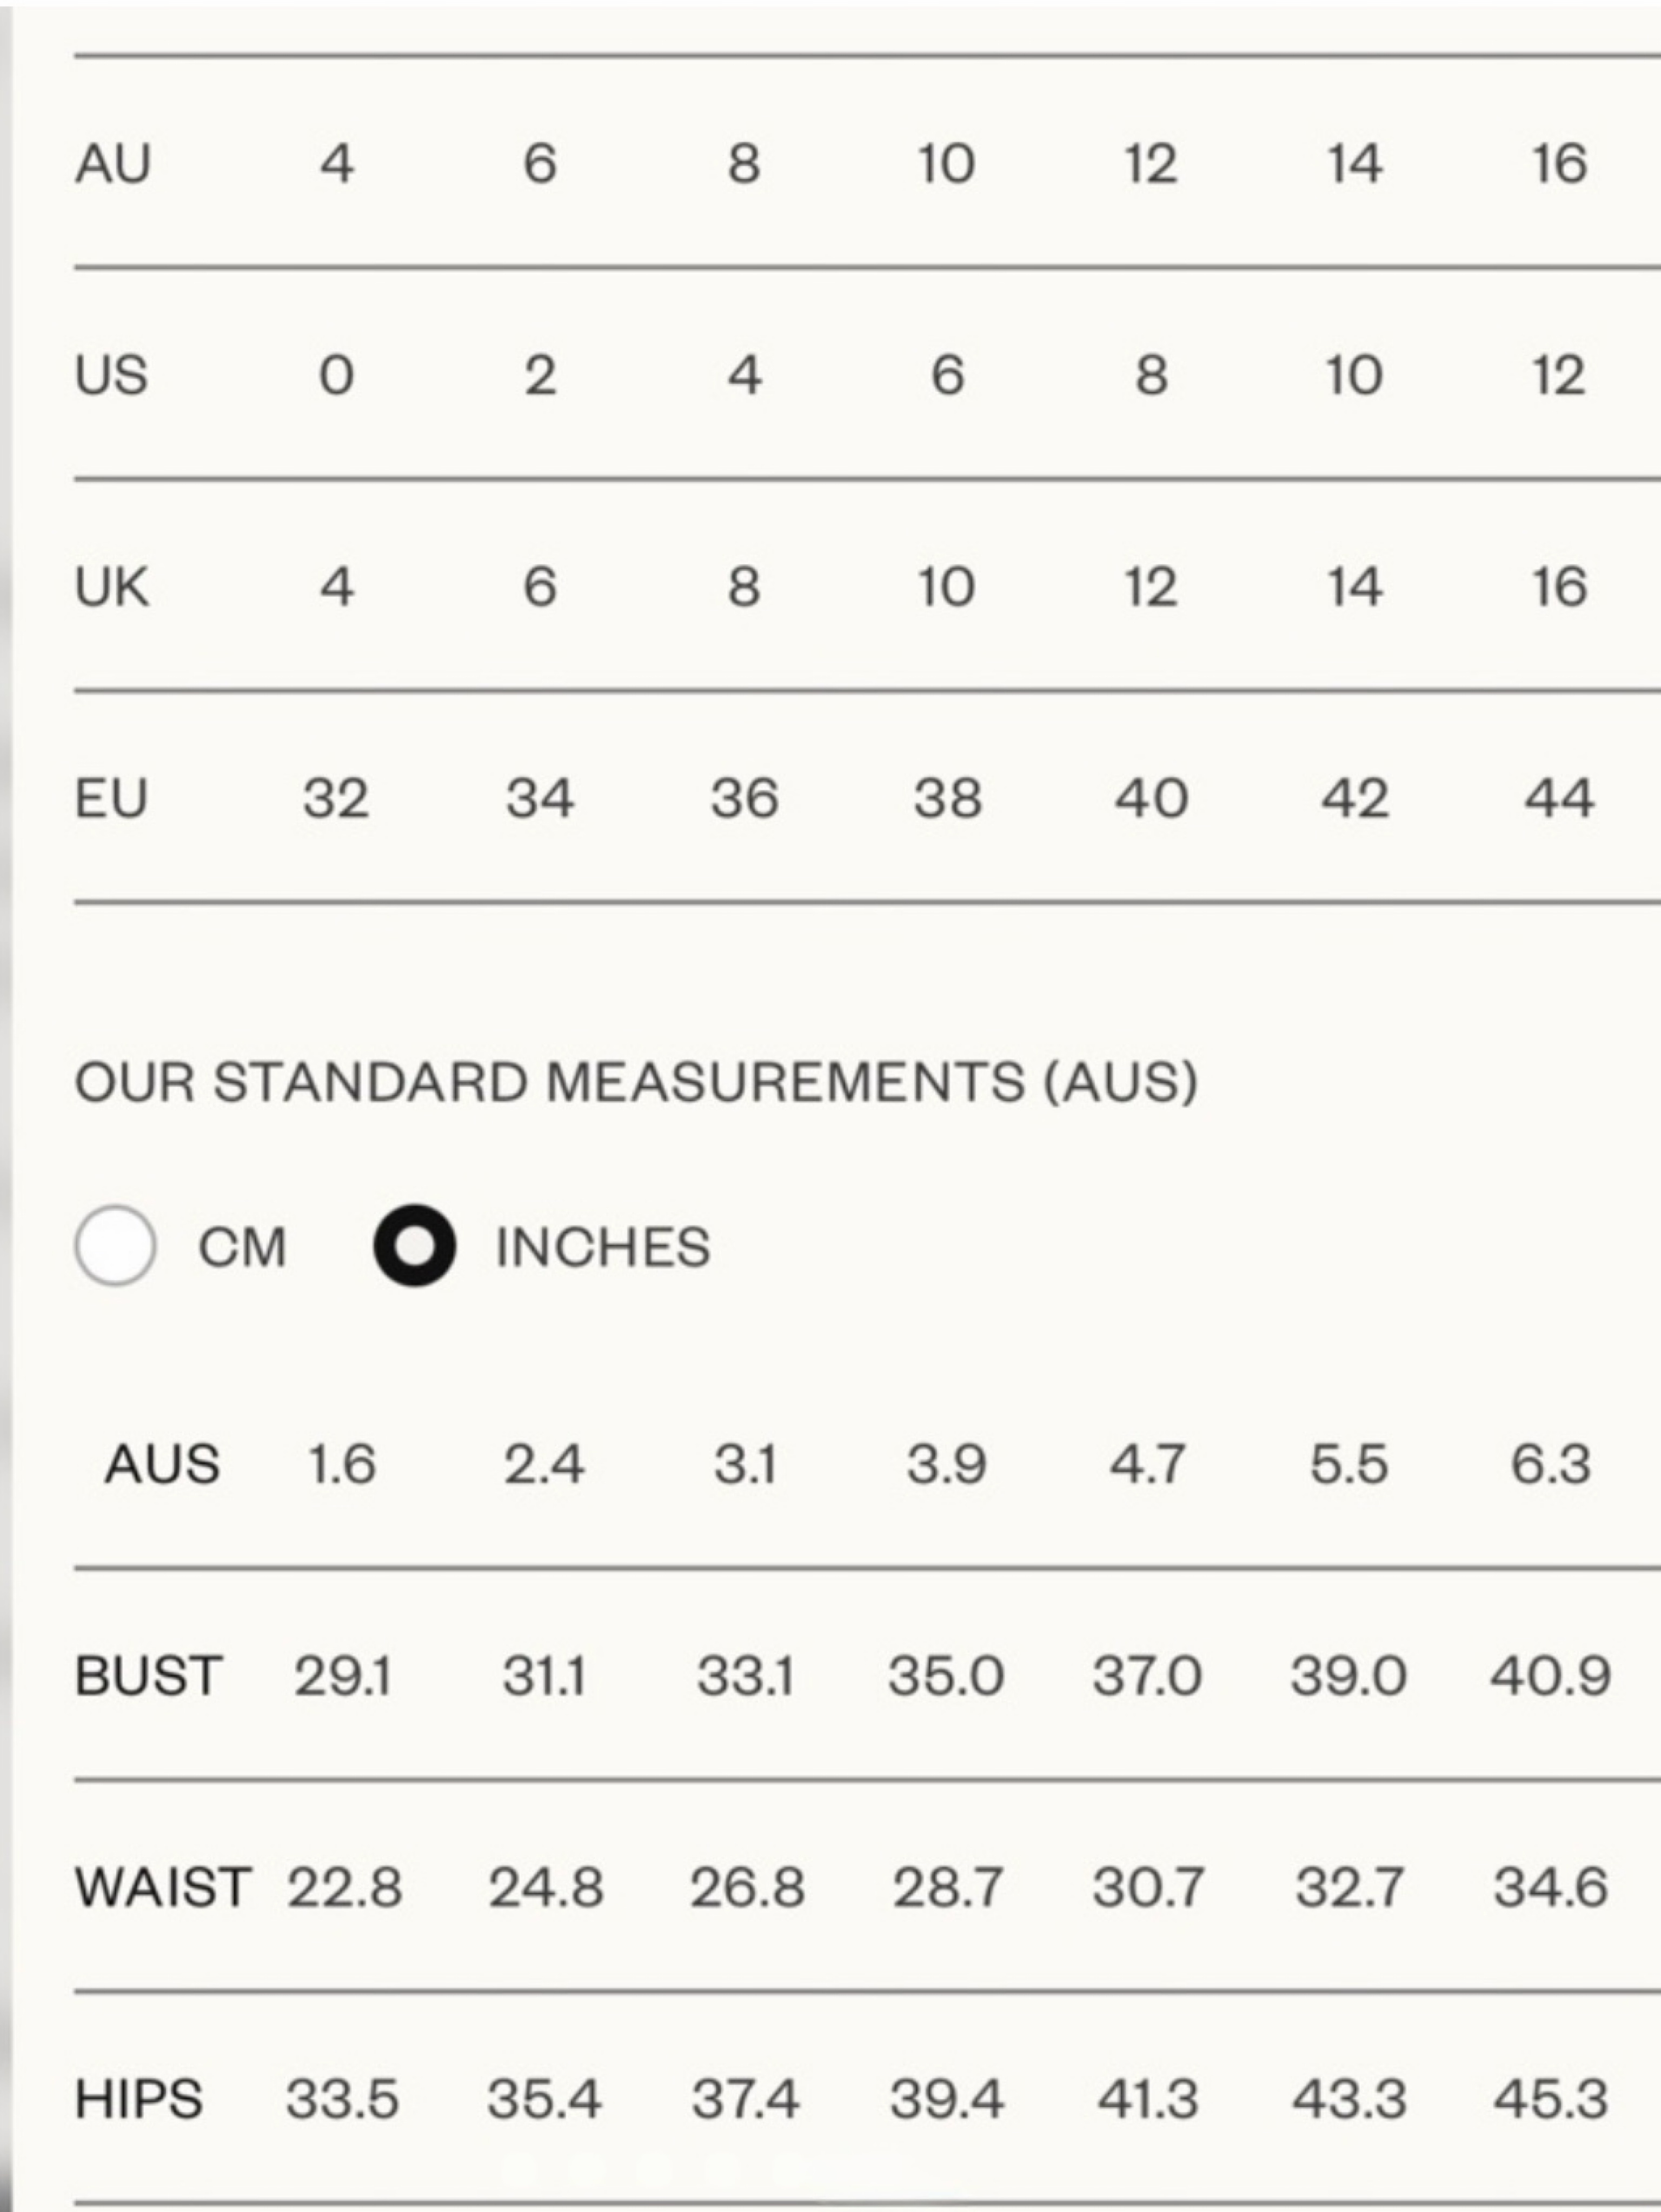Click the WAIST row label
This screenshot has height=2212, width=1661.
[x=163, y=1887]
